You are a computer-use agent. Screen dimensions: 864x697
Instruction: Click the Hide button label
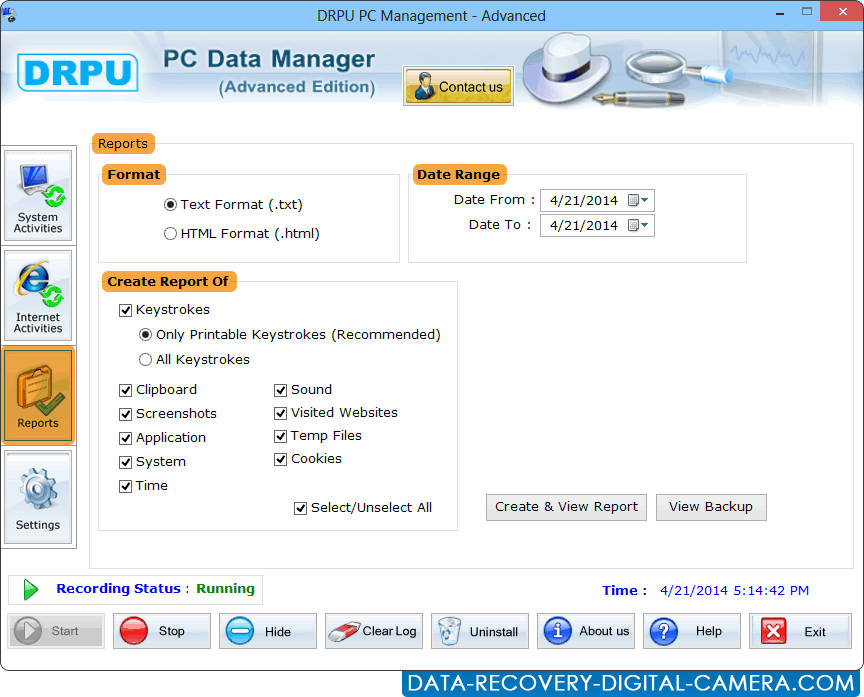click(x=278, y=632)
